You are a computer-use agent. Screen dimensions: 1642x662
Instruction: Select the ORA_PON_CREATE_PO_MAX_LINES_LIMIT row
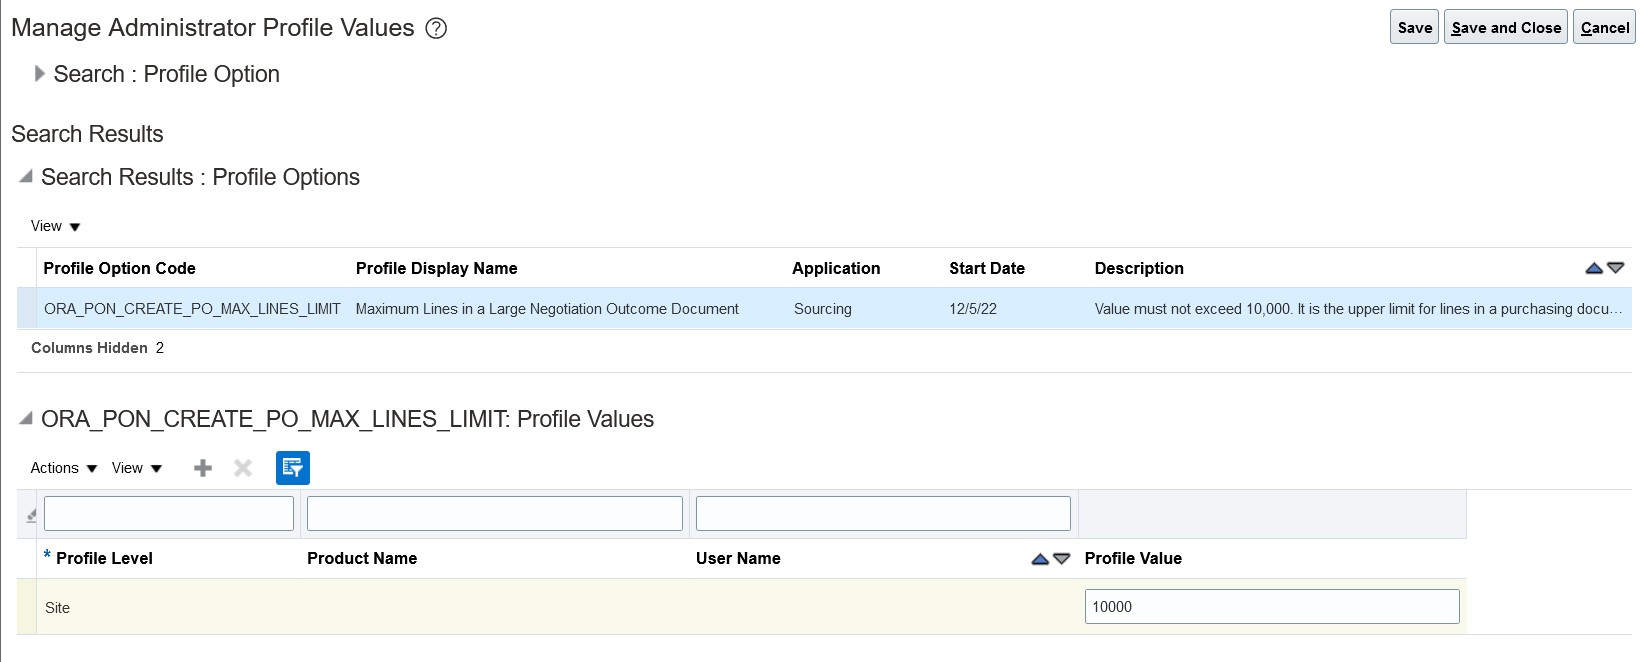tap(192, 309)
